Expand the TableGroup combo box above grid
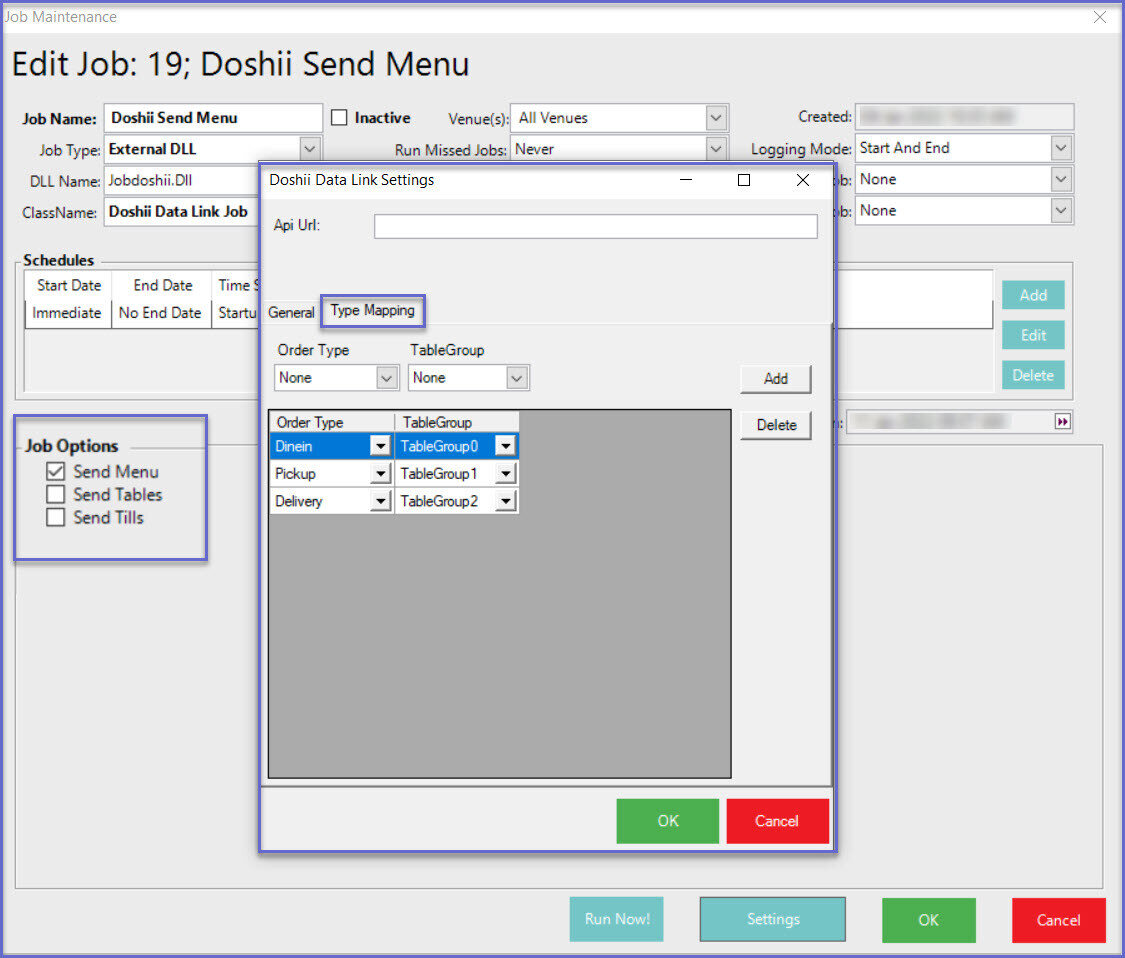Screen dimensions: 1125x958 coord(517,377)
